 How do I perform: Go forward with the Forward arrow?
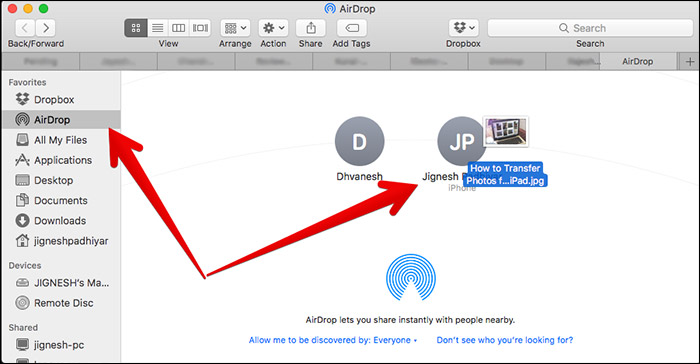[x=46, y=28]
